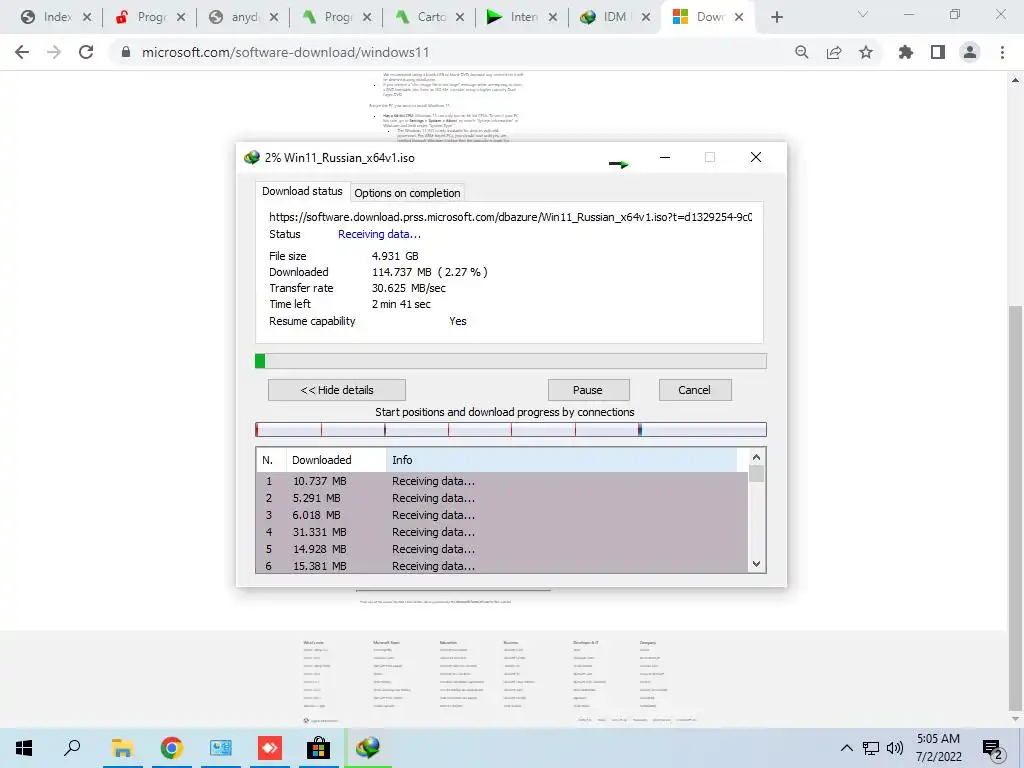Open Windows taskbar search
Image resolution: width=1024 pixels, height=768 pixels.
72,748
